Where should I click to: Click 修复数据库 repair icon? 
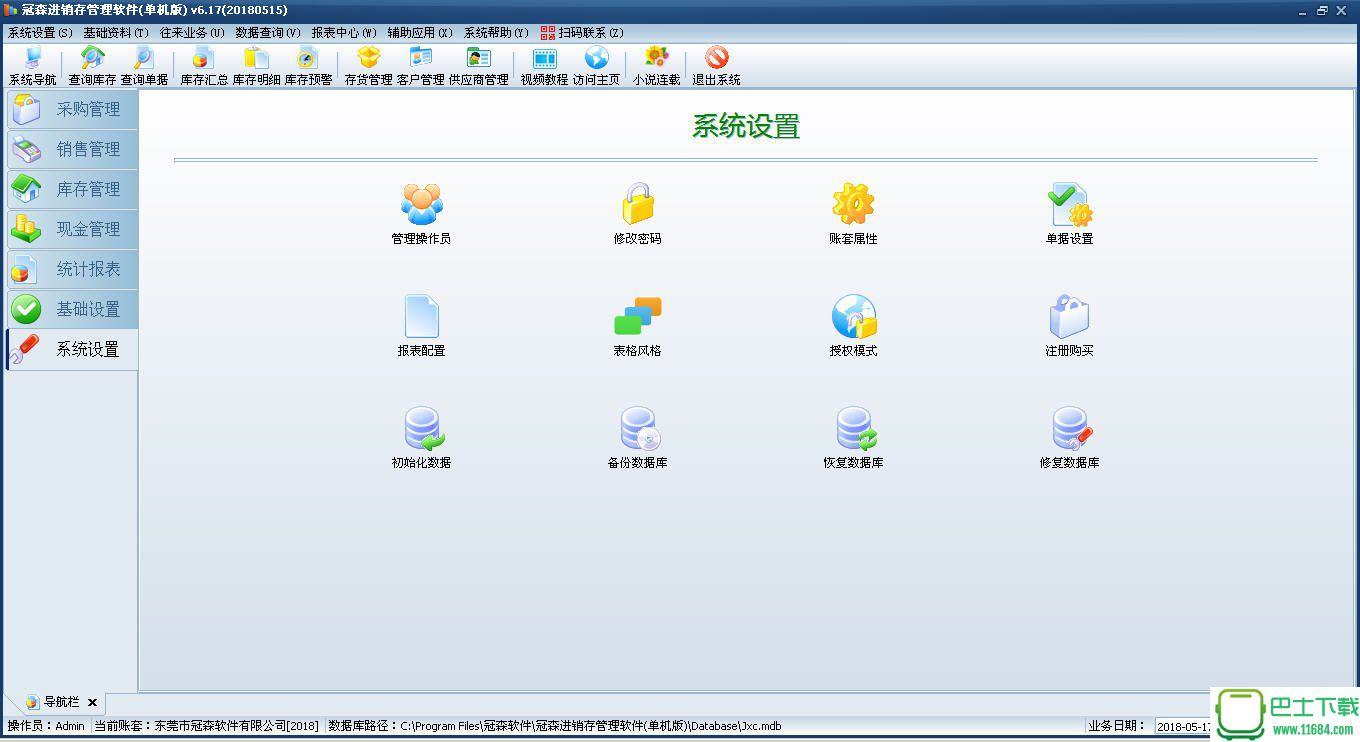point(1071,428)
